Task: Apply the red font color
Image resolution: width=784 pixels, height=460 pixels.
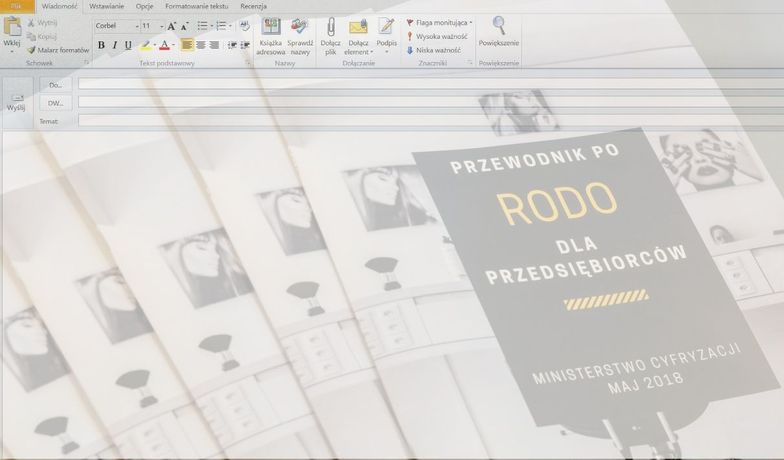Action: point(164,45)
